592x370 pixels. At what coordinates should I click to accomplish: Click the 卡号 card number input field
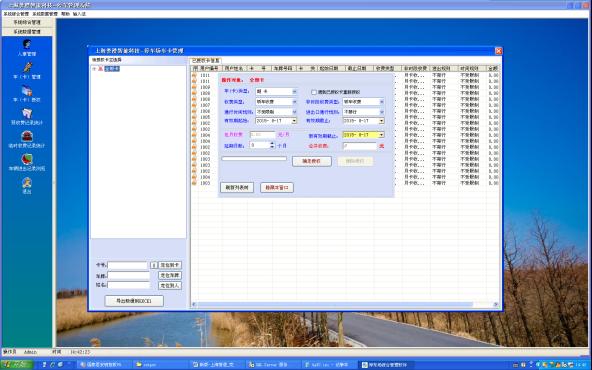(x=128, y=265)
